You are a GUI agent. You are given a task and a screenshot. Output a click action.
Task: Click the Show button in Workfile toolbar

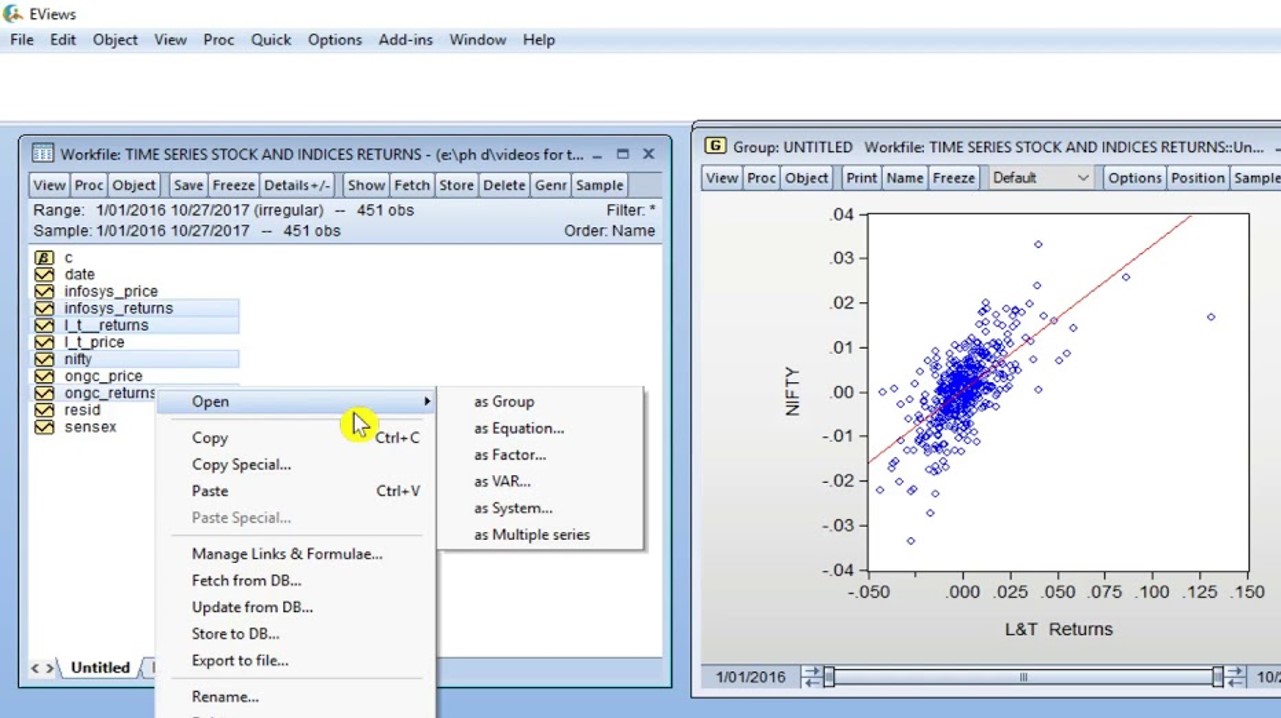click(366, 185)
